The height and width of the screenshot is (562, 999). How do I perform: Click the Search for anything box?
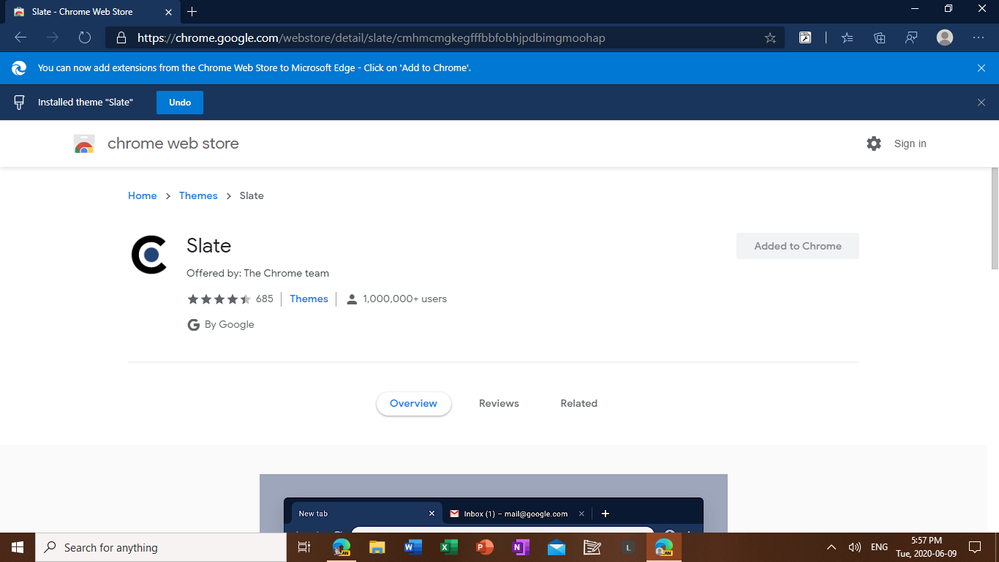click(x=161, y=547)
